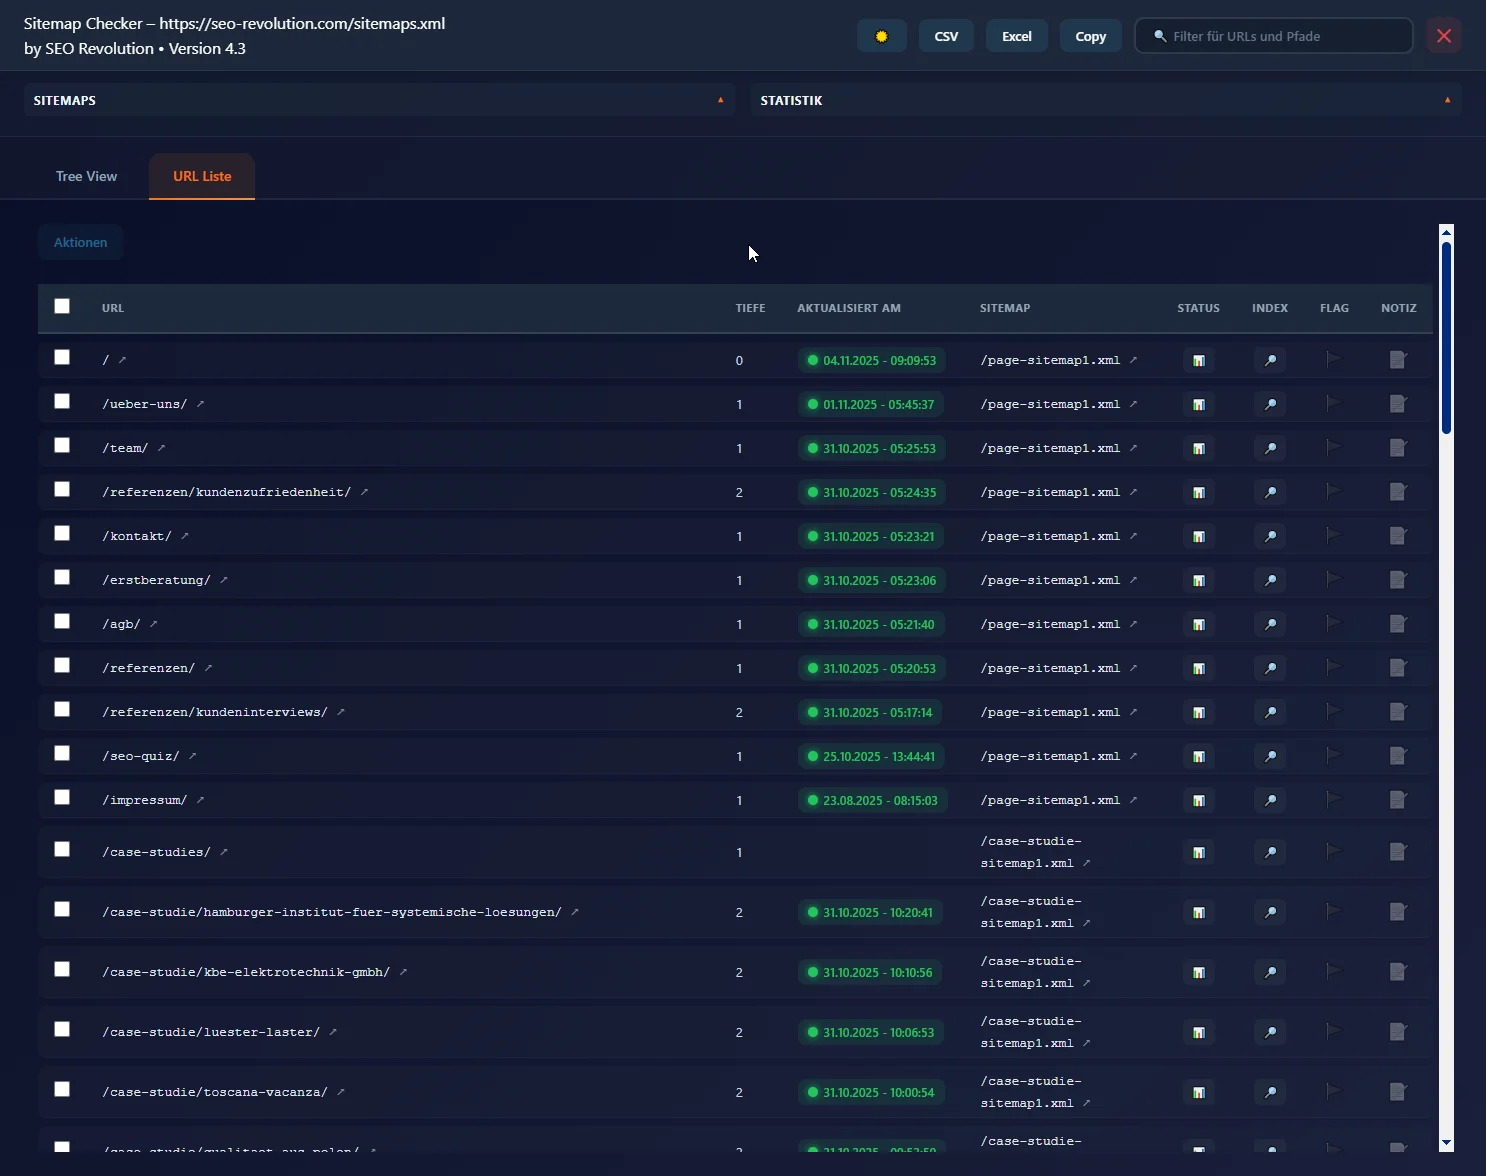1486x1176 pixels.
Task: Open the Aktionen dropdown
Action: pos(80,243)
